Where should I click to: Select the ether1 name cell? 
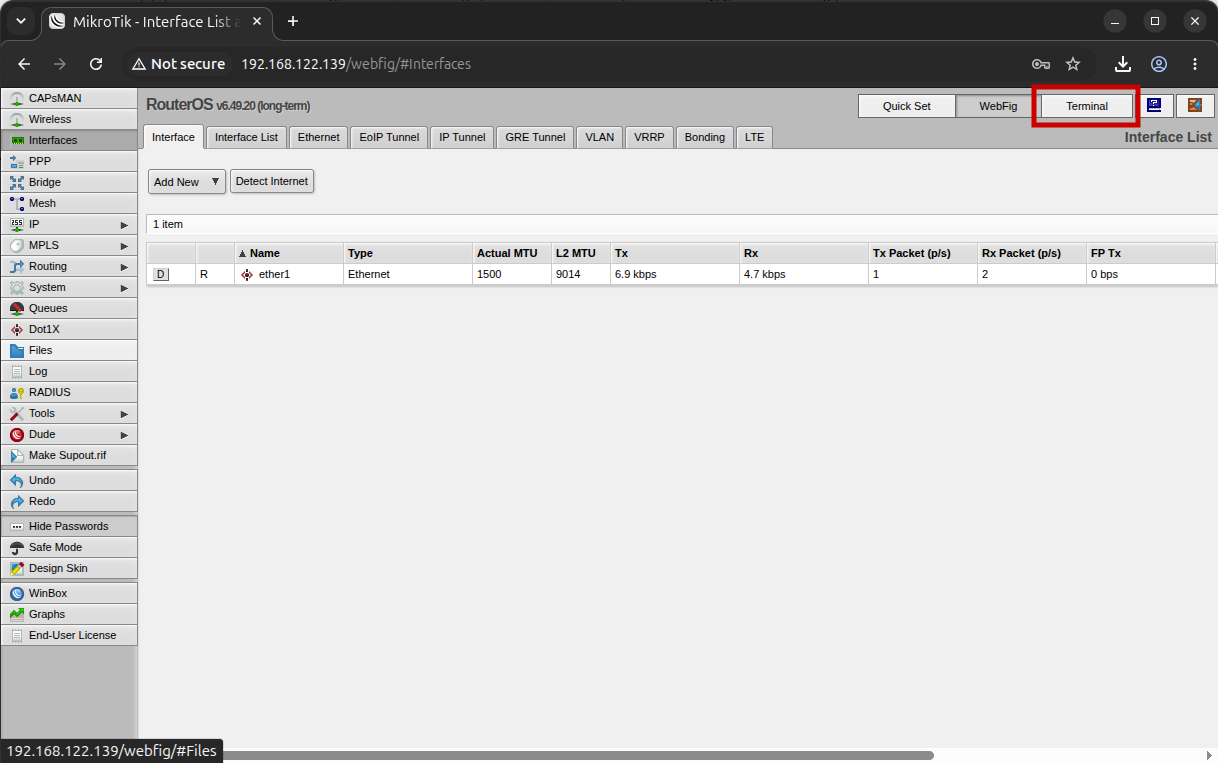289,274
